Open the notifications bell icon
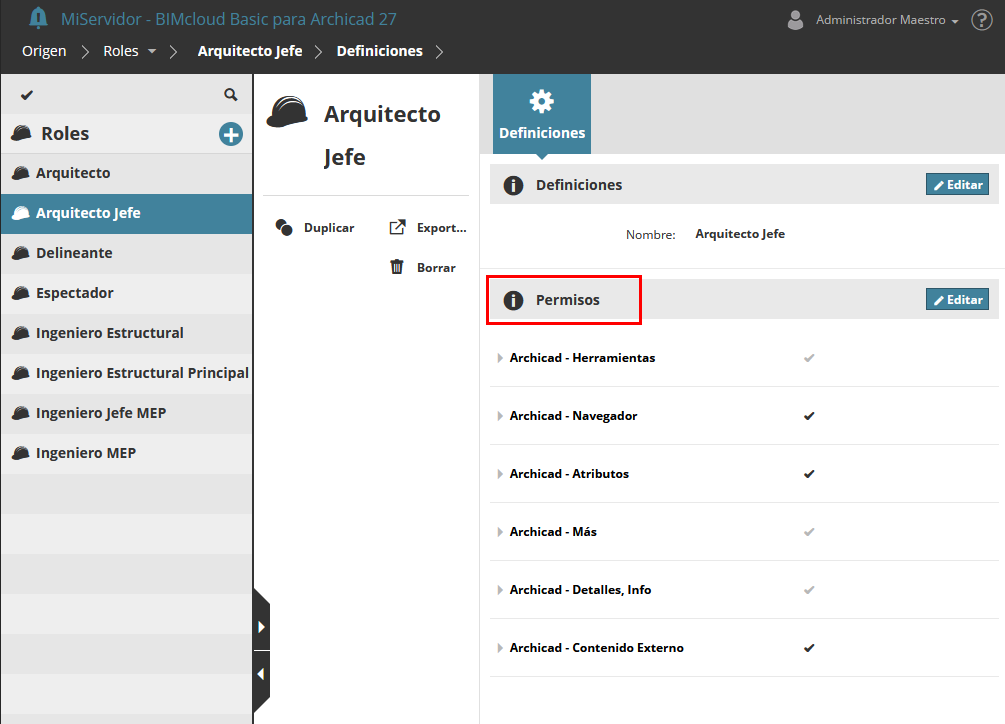1005x724 pixels. point(38,18)
